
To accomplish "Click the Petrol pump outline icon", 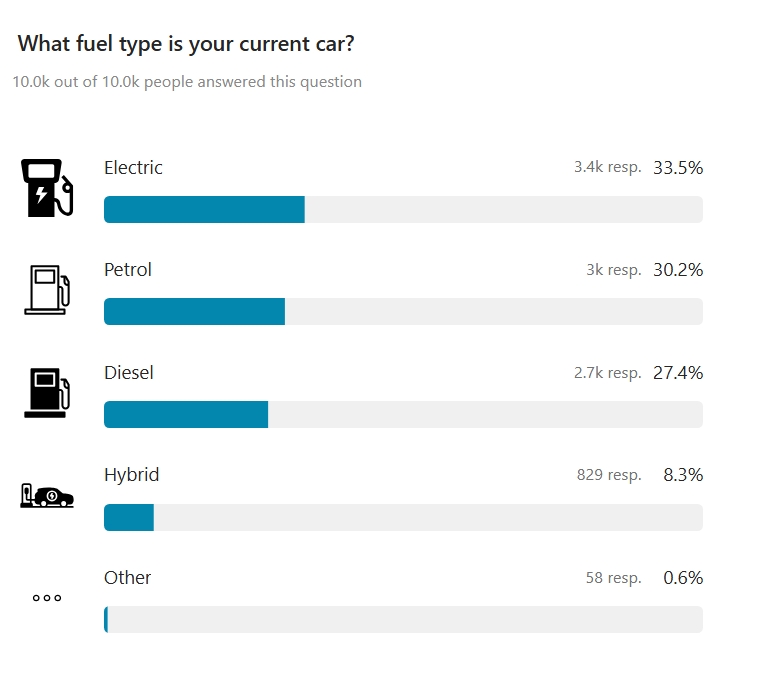I will (x=47, y=290).
